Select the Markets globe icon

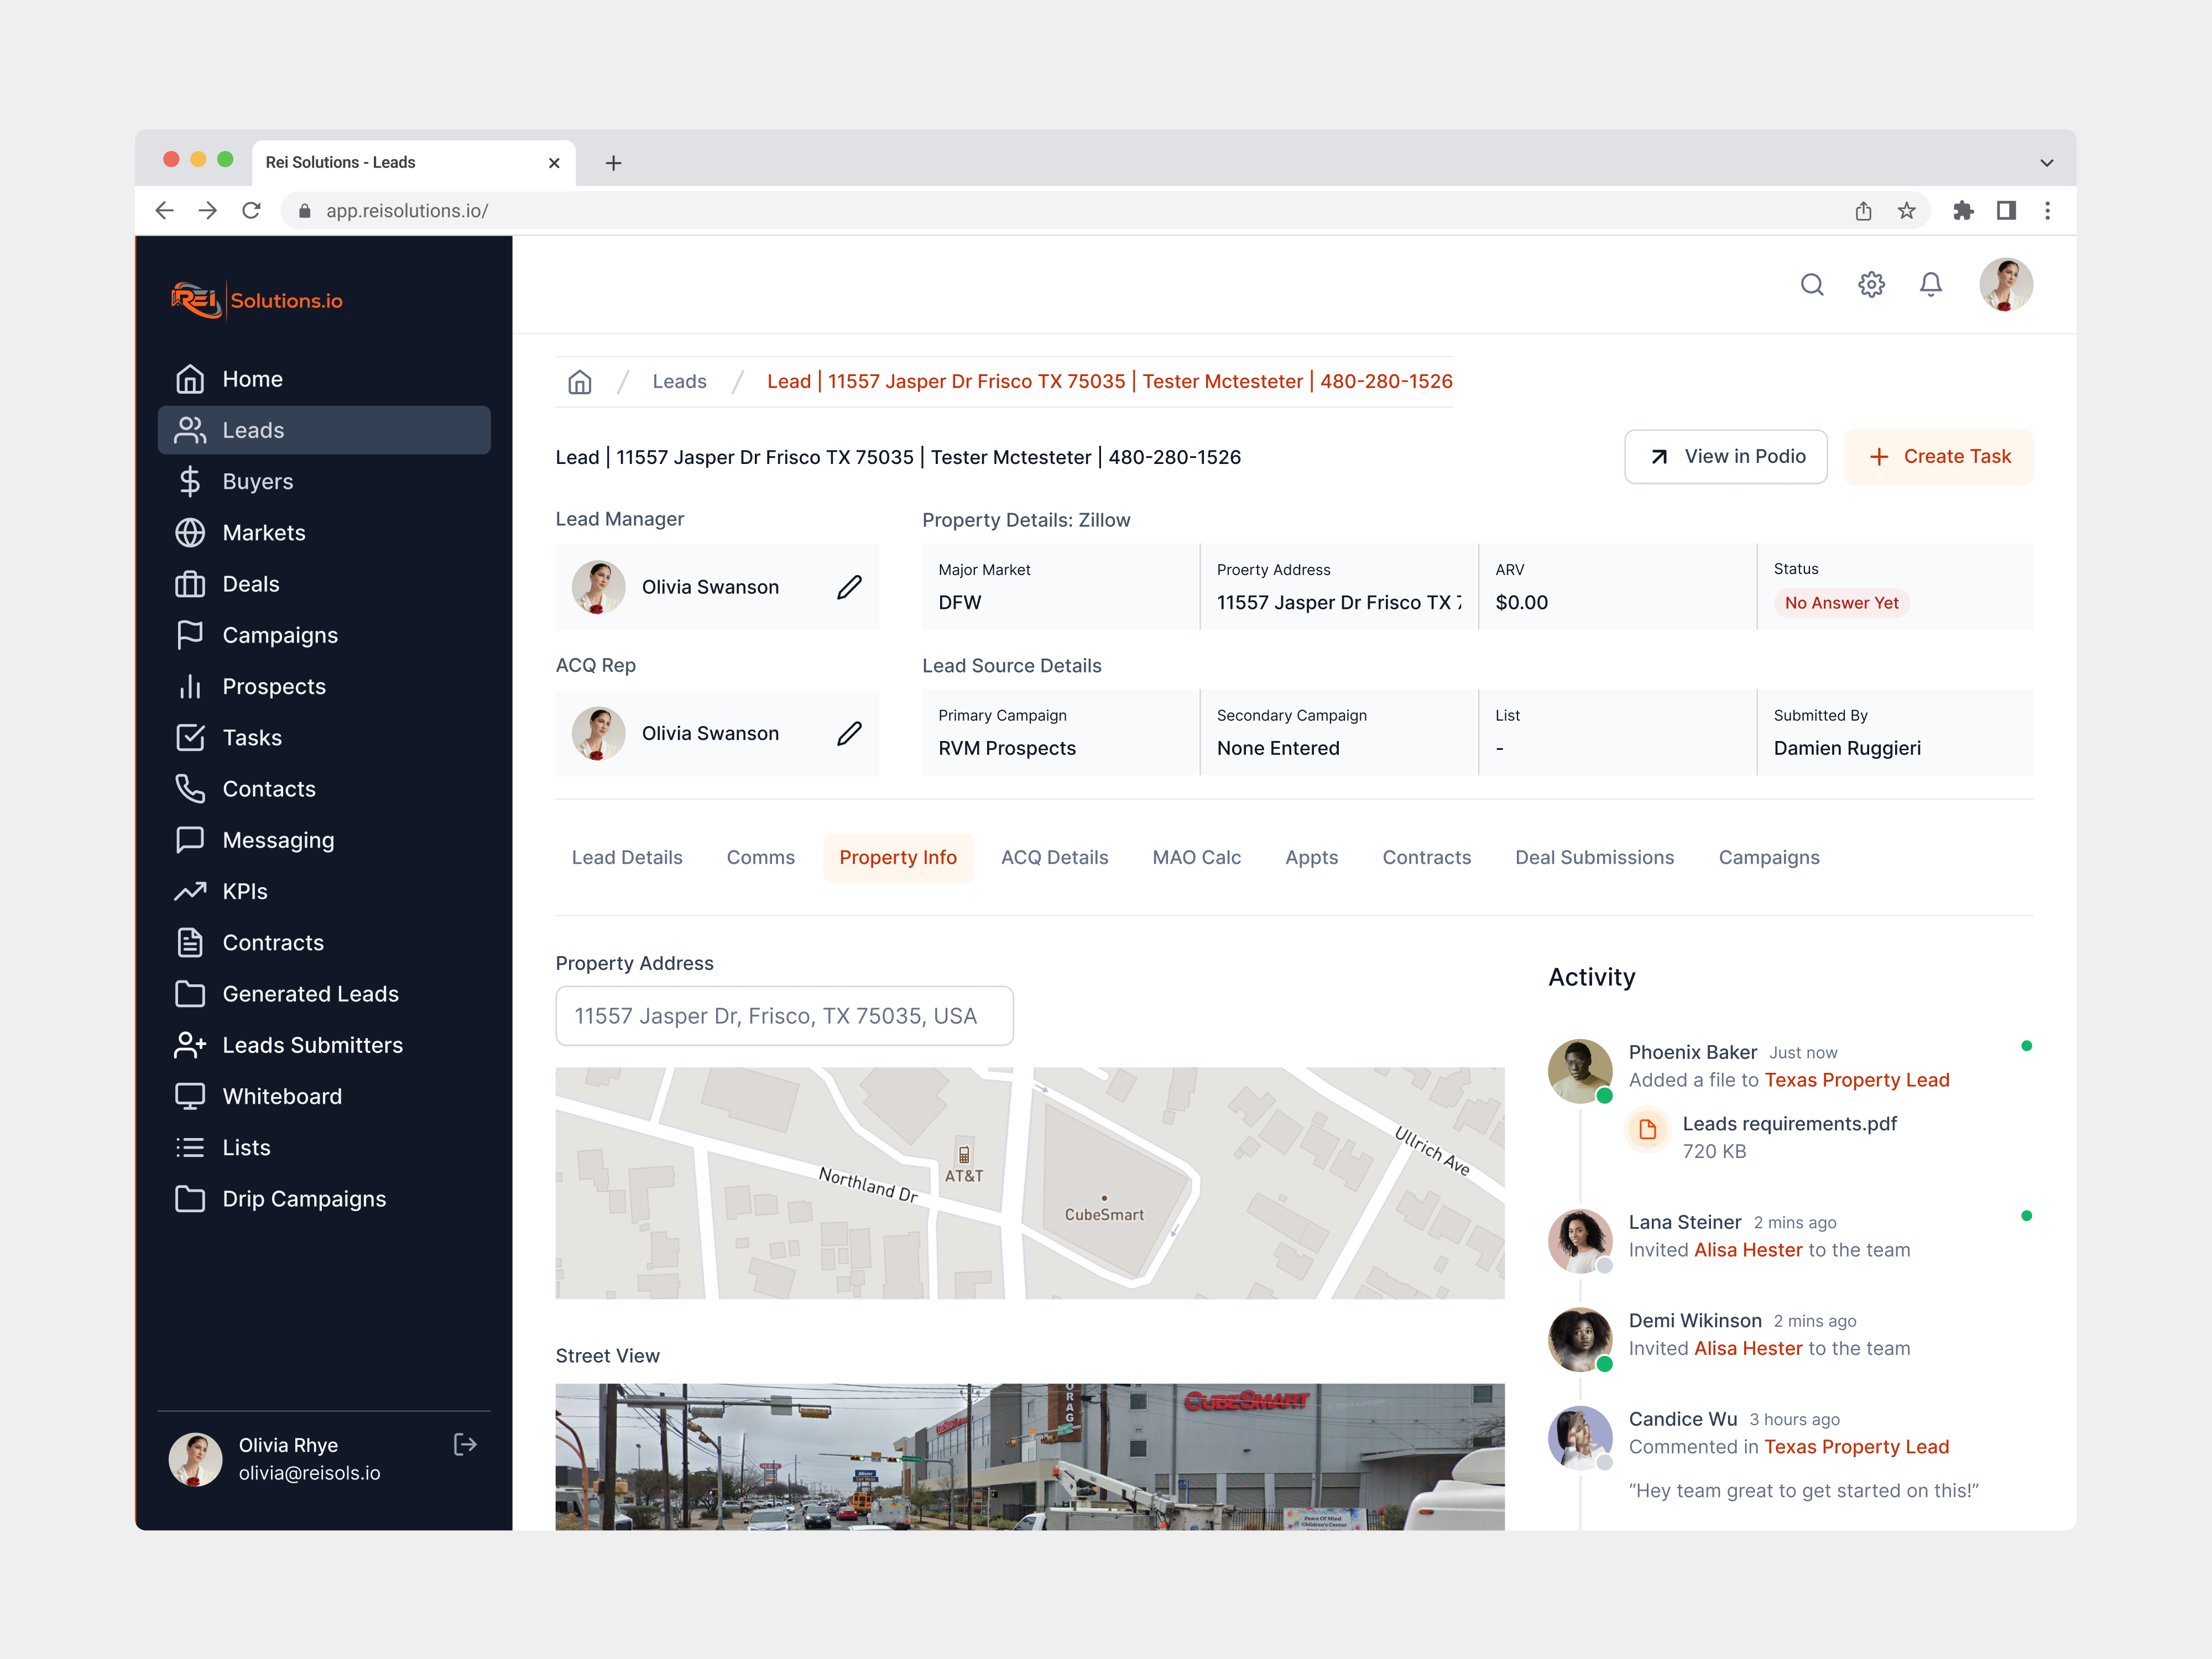(x=191, y=532)
